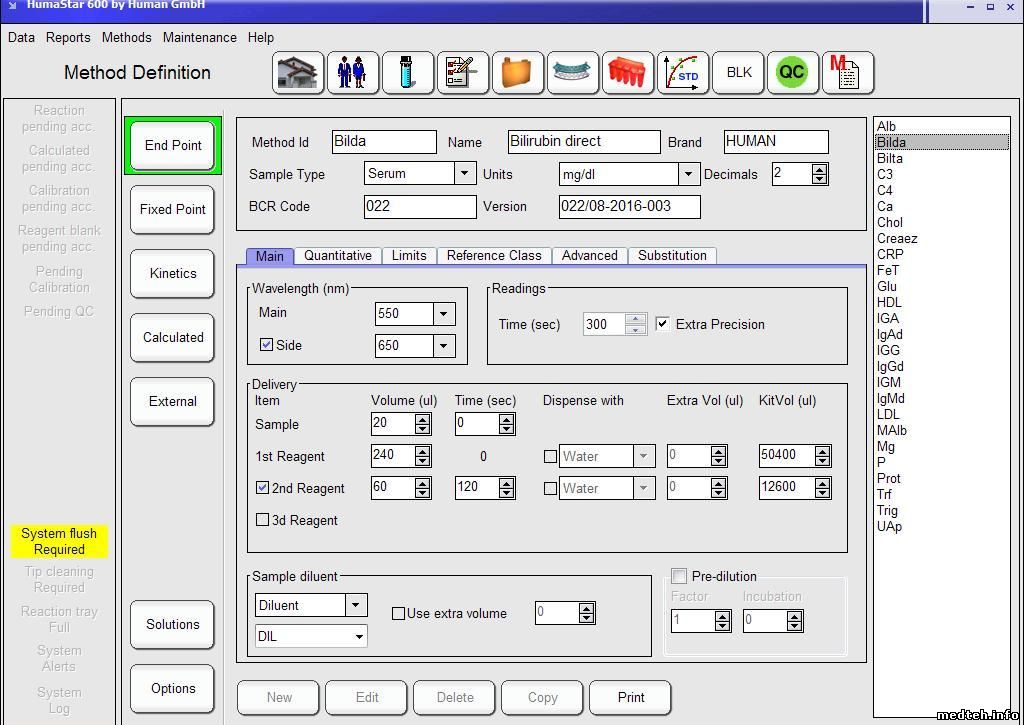Toggle the Extra Precision checkbox
Viewport: 1024px width, 725px height.
pyautogui.click(x=662, y=324)
